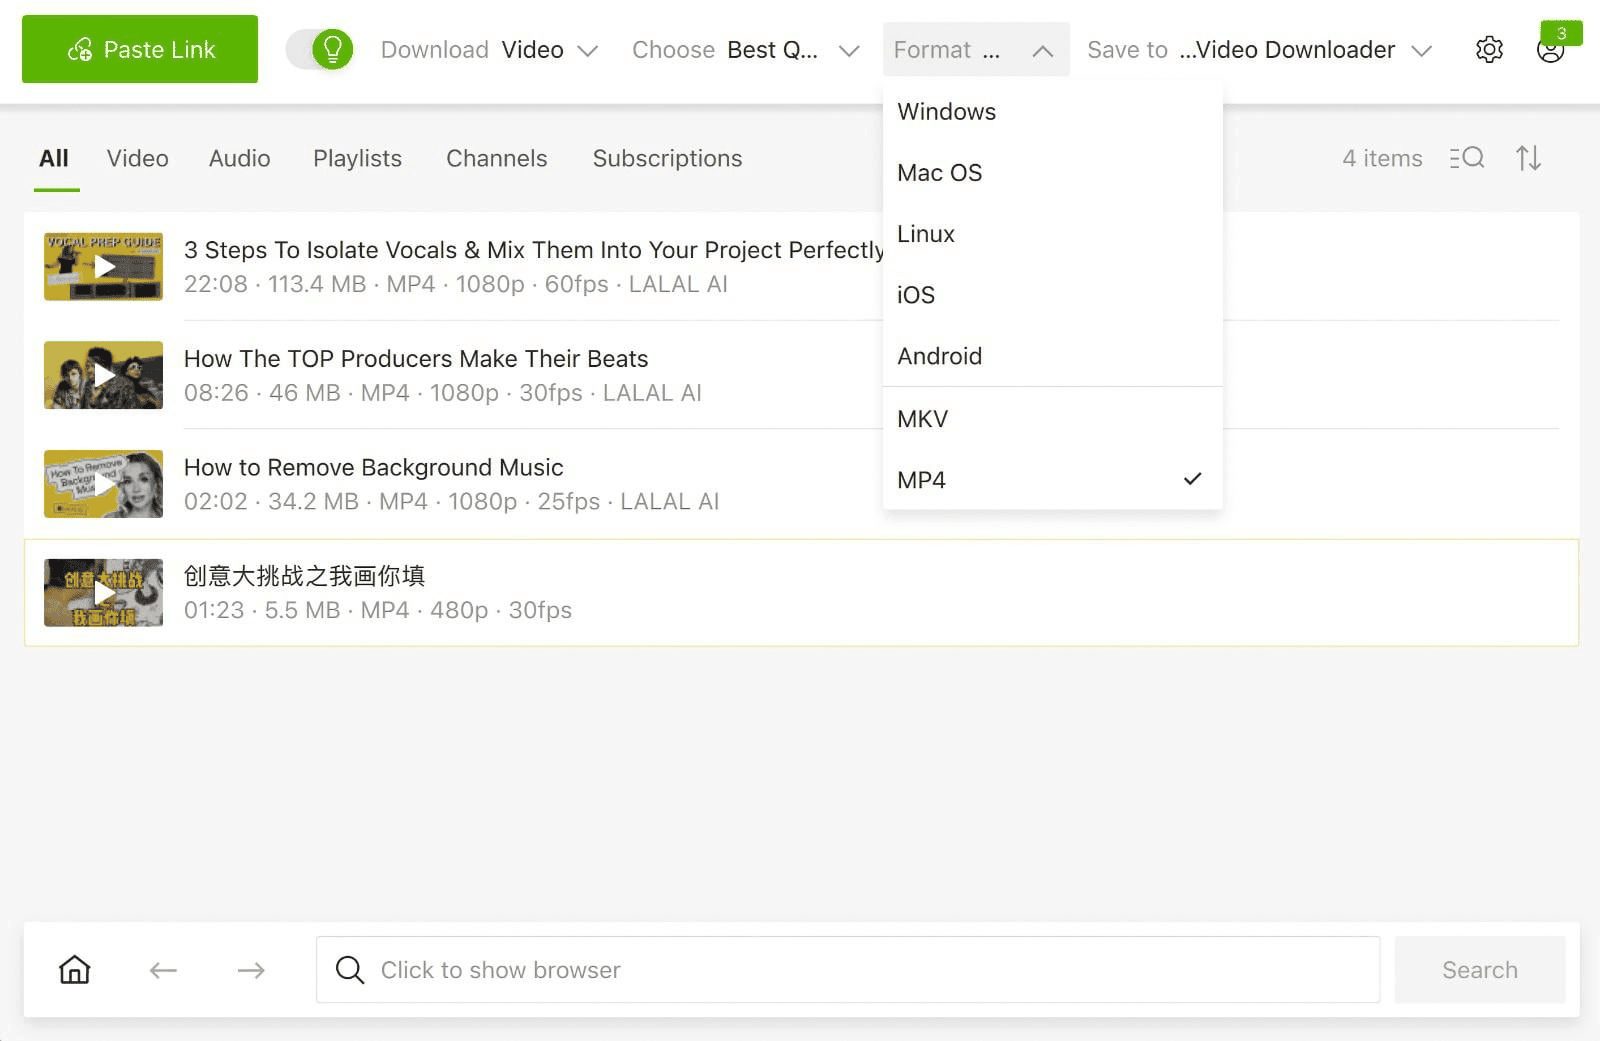Viewport: 1600px width, 1041px height.
Task: Open the Playlists tab
Action: pos(357,158)
